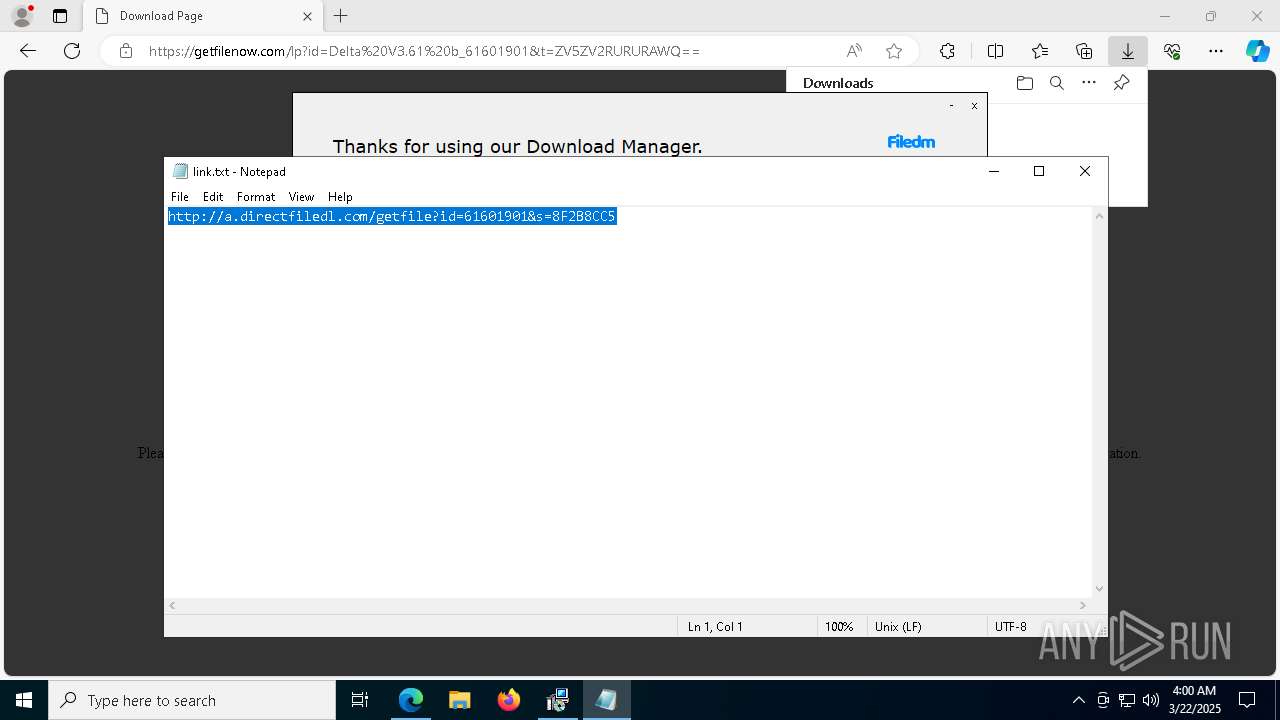
Task: Minimize the Download Manager popup dash
Action: point(951,105)
